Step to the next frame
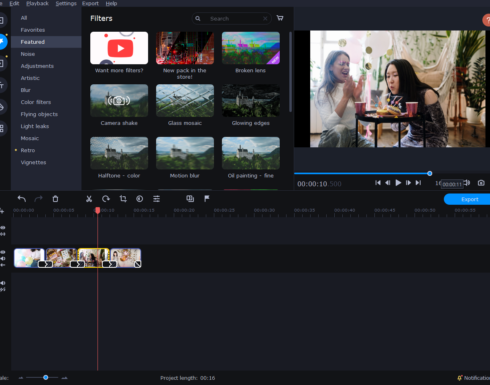 coord(408,183)
